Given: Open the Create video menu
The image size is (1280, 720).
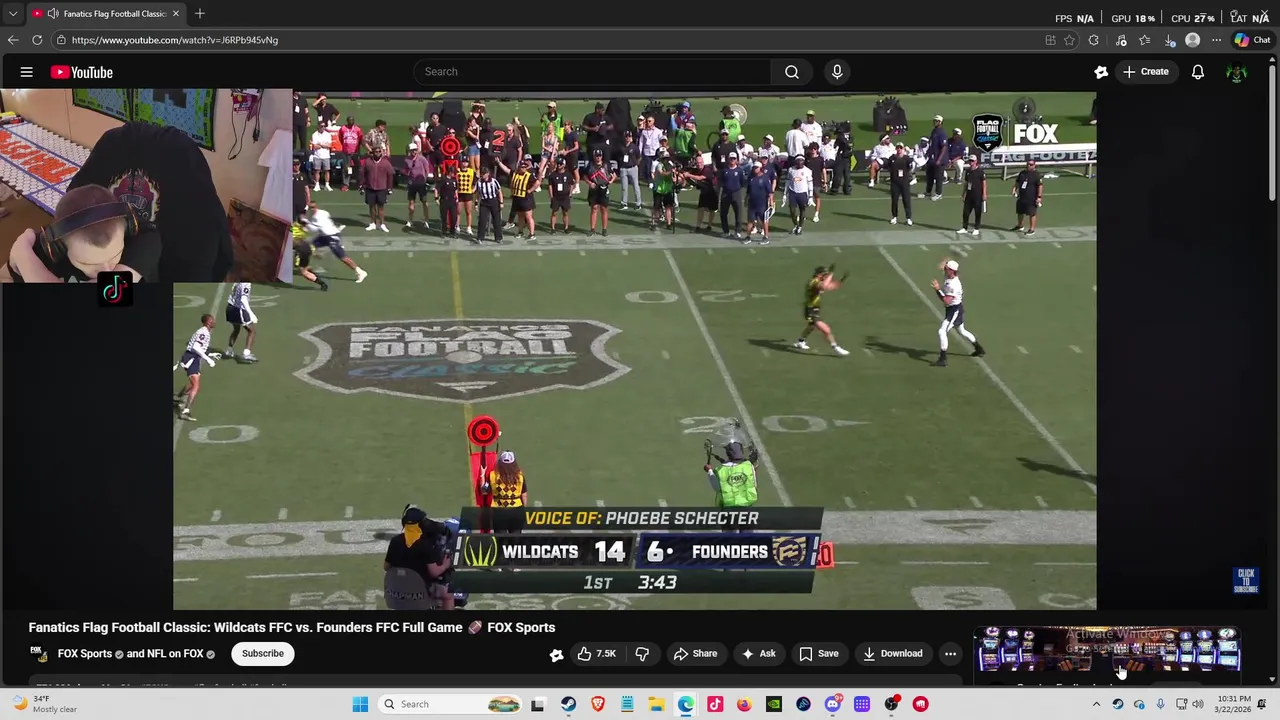Looking at the screenshot, I should point(1146,72).
